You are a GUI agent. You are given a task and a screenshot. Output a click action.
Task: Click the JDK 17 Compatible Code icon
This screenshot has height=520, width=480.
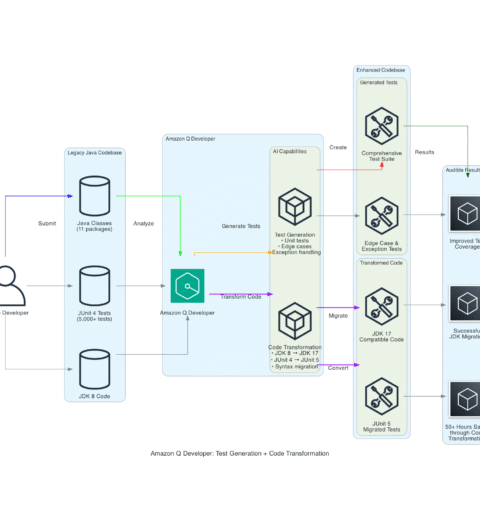coord(382,306)
